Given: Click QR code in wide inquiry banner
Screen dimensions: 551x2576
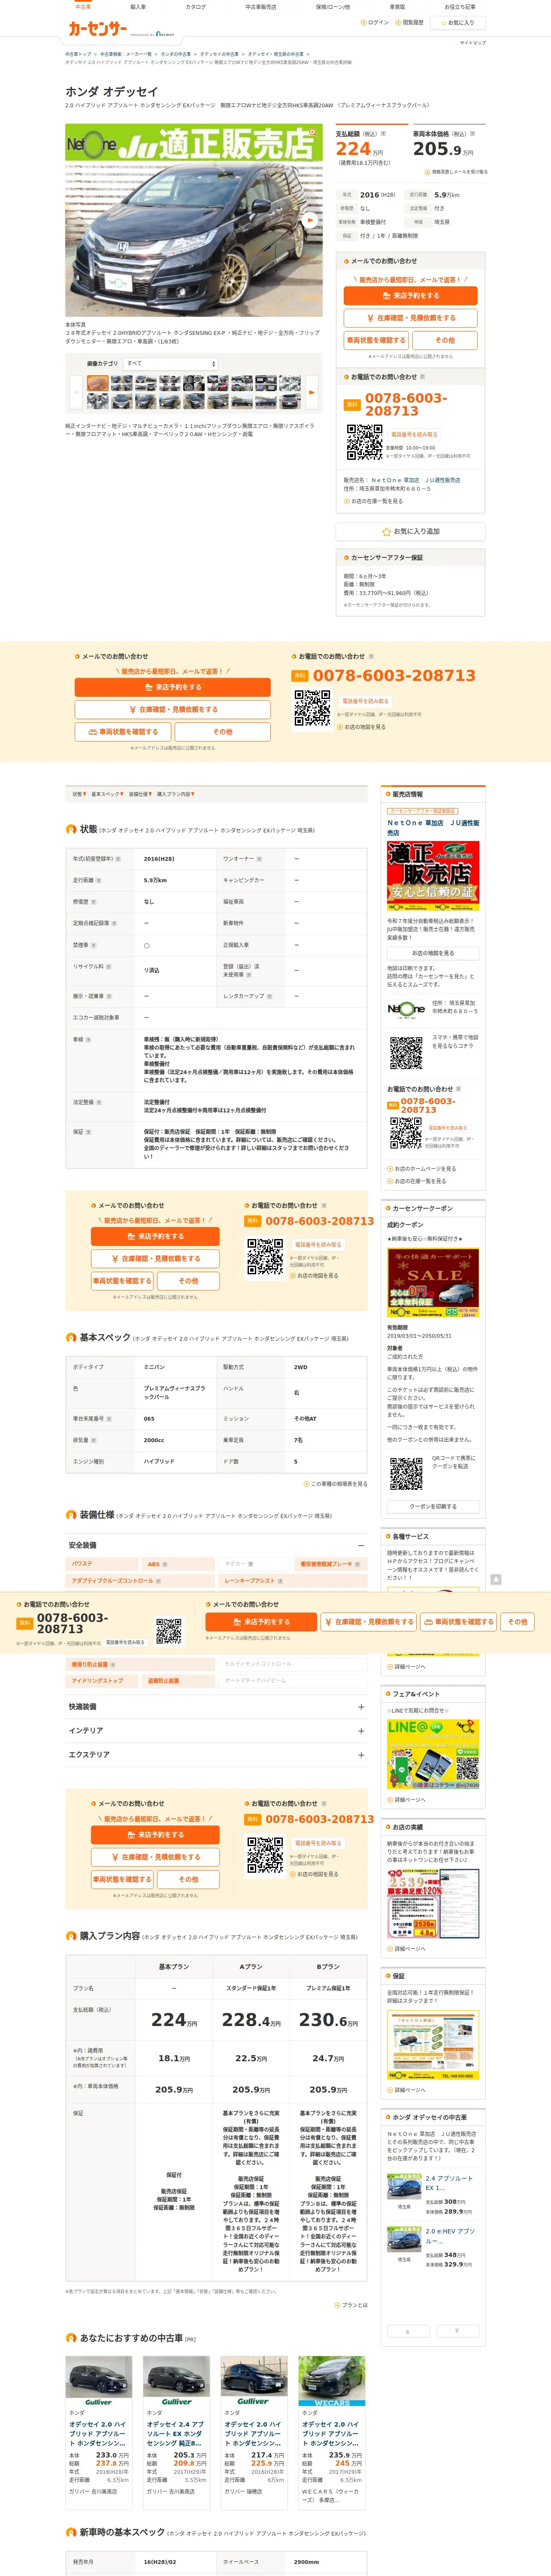Looking at the screenshot, I should pos(312,708).
